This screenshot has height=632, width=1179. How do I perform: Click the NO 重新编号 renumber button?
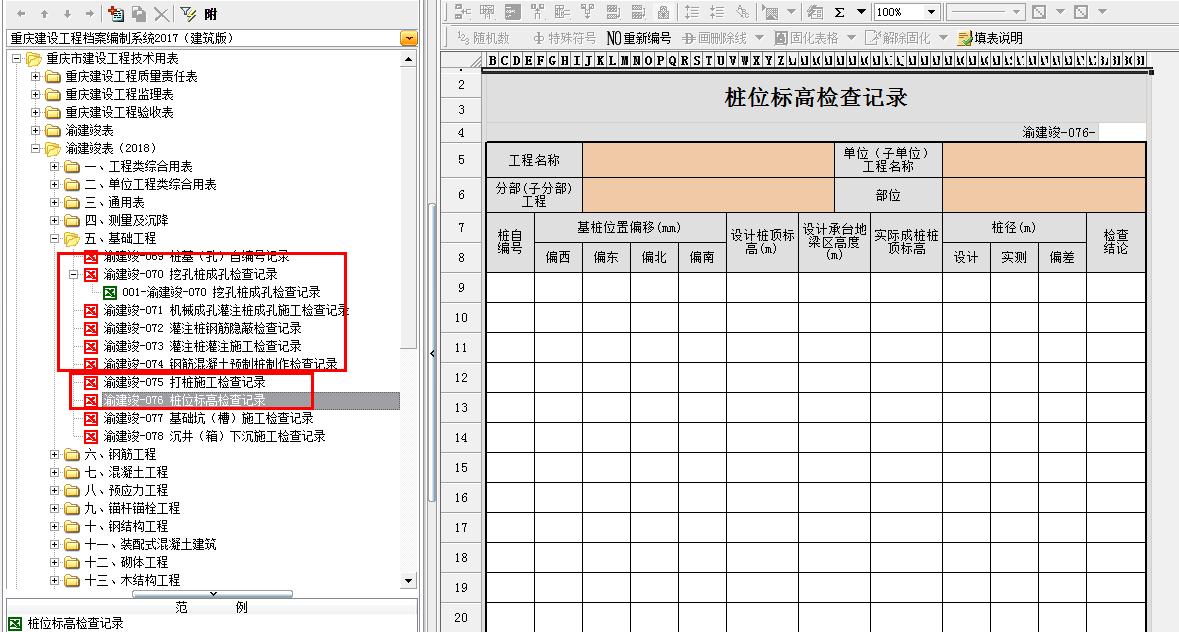click(639, 38)
